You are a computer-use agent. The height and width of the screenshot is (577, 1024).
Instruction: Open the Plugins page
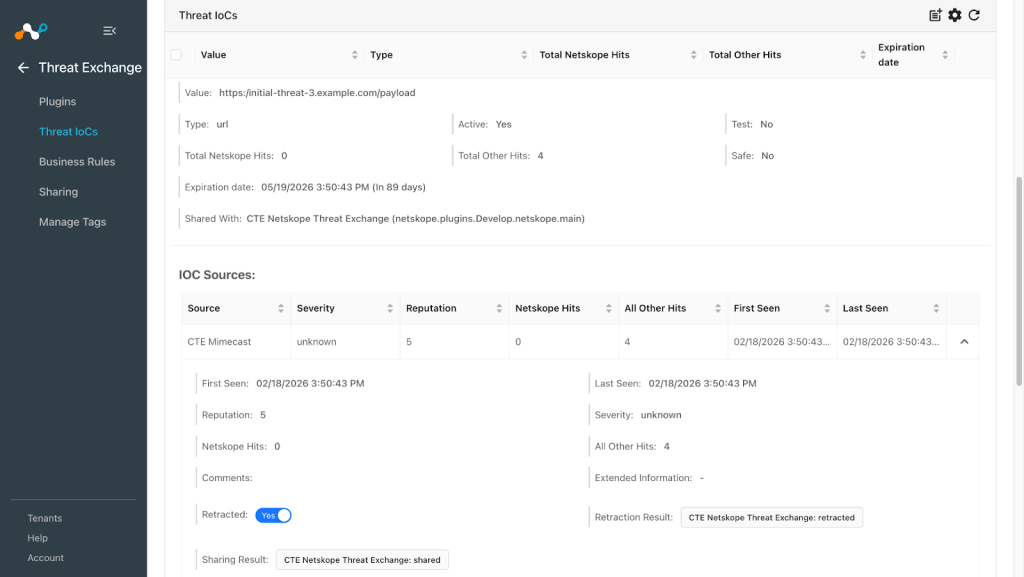(57, 101)
